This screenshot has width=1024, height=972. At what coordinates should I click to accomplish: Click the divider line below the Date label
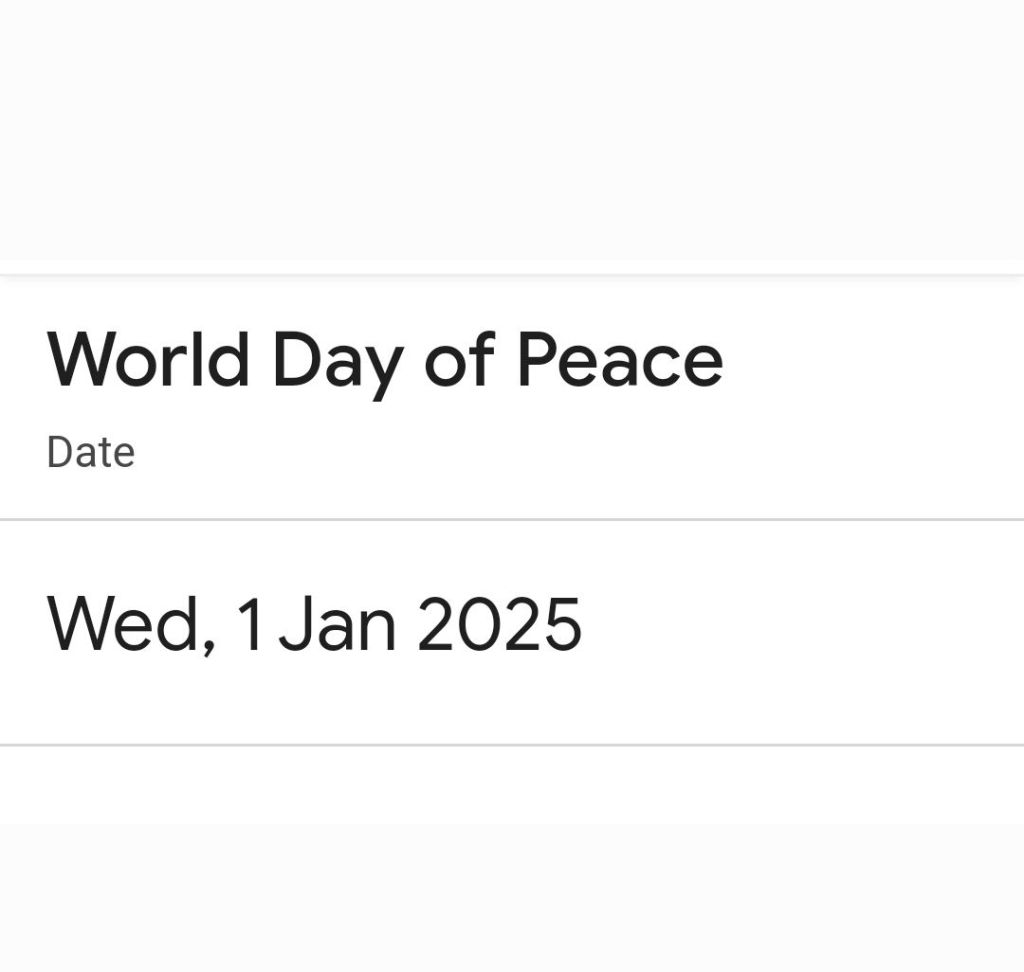pos(512,520)
